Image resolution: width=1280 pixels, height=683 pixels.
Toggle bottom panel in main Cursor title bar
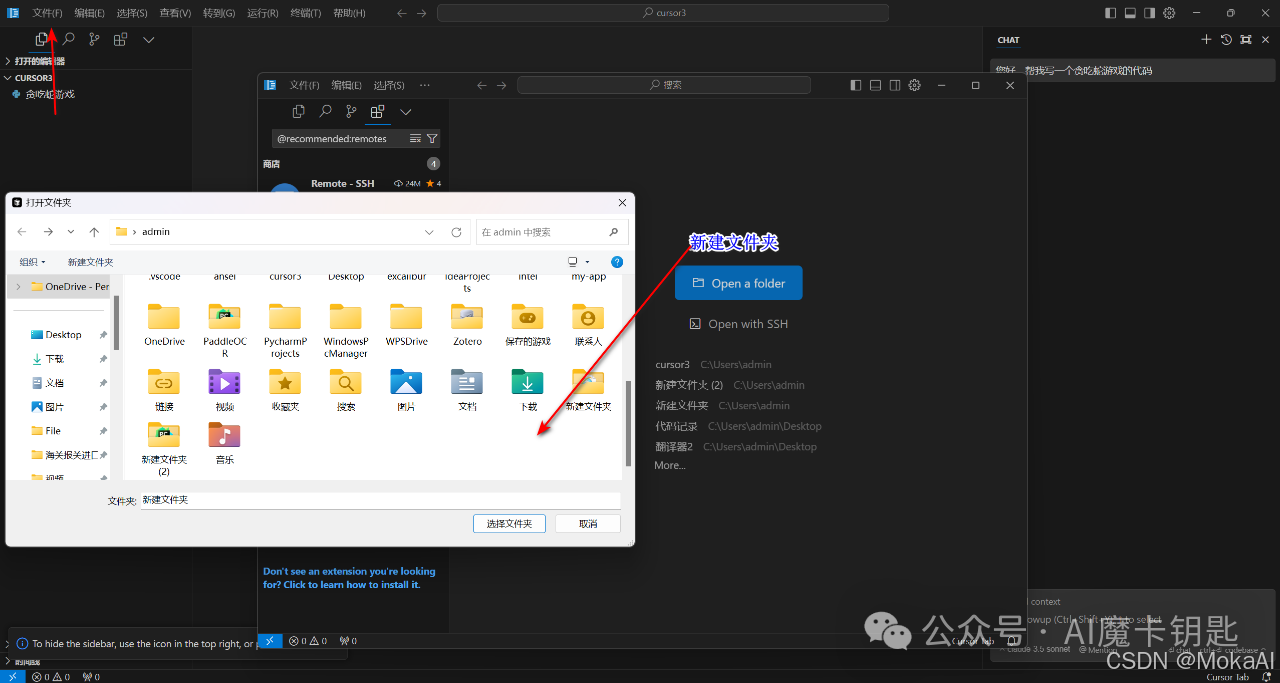pos(1130,13)
